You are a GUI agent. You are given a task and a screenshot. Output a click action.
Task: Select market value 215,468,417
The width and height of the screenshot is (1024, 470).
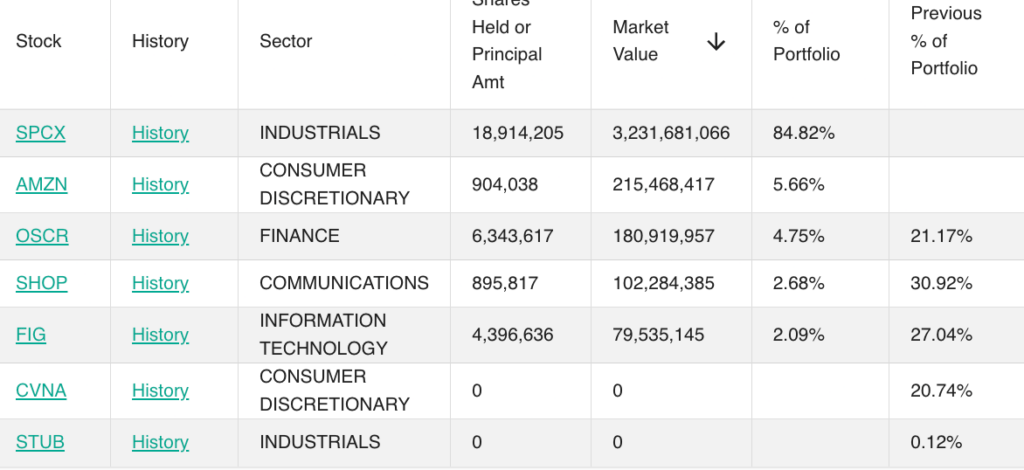(x=664, y=185)
